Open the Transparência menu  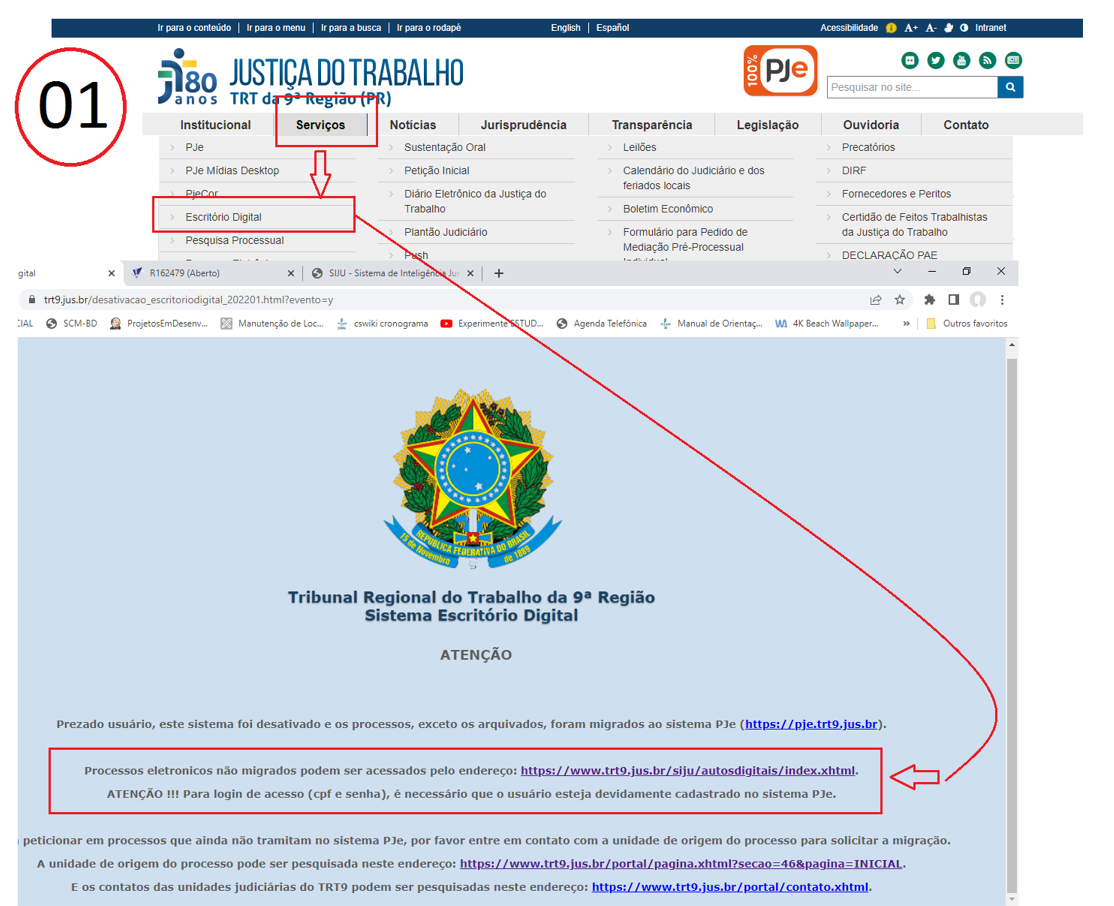(x=651, y=125)
